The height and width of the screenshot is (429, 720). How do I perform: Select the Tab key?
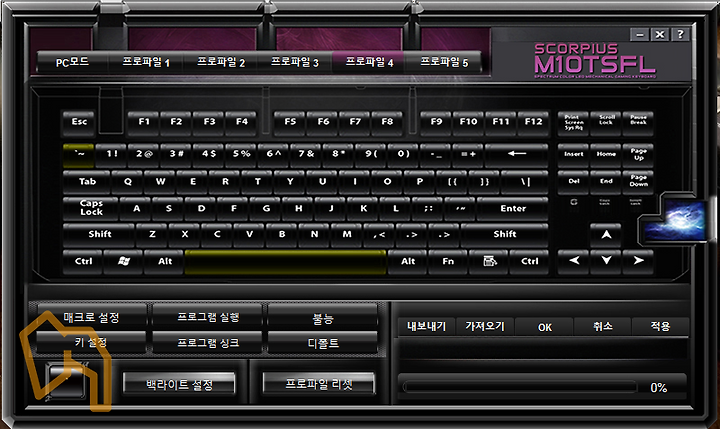pyautogui.click(x=87, y=182)
